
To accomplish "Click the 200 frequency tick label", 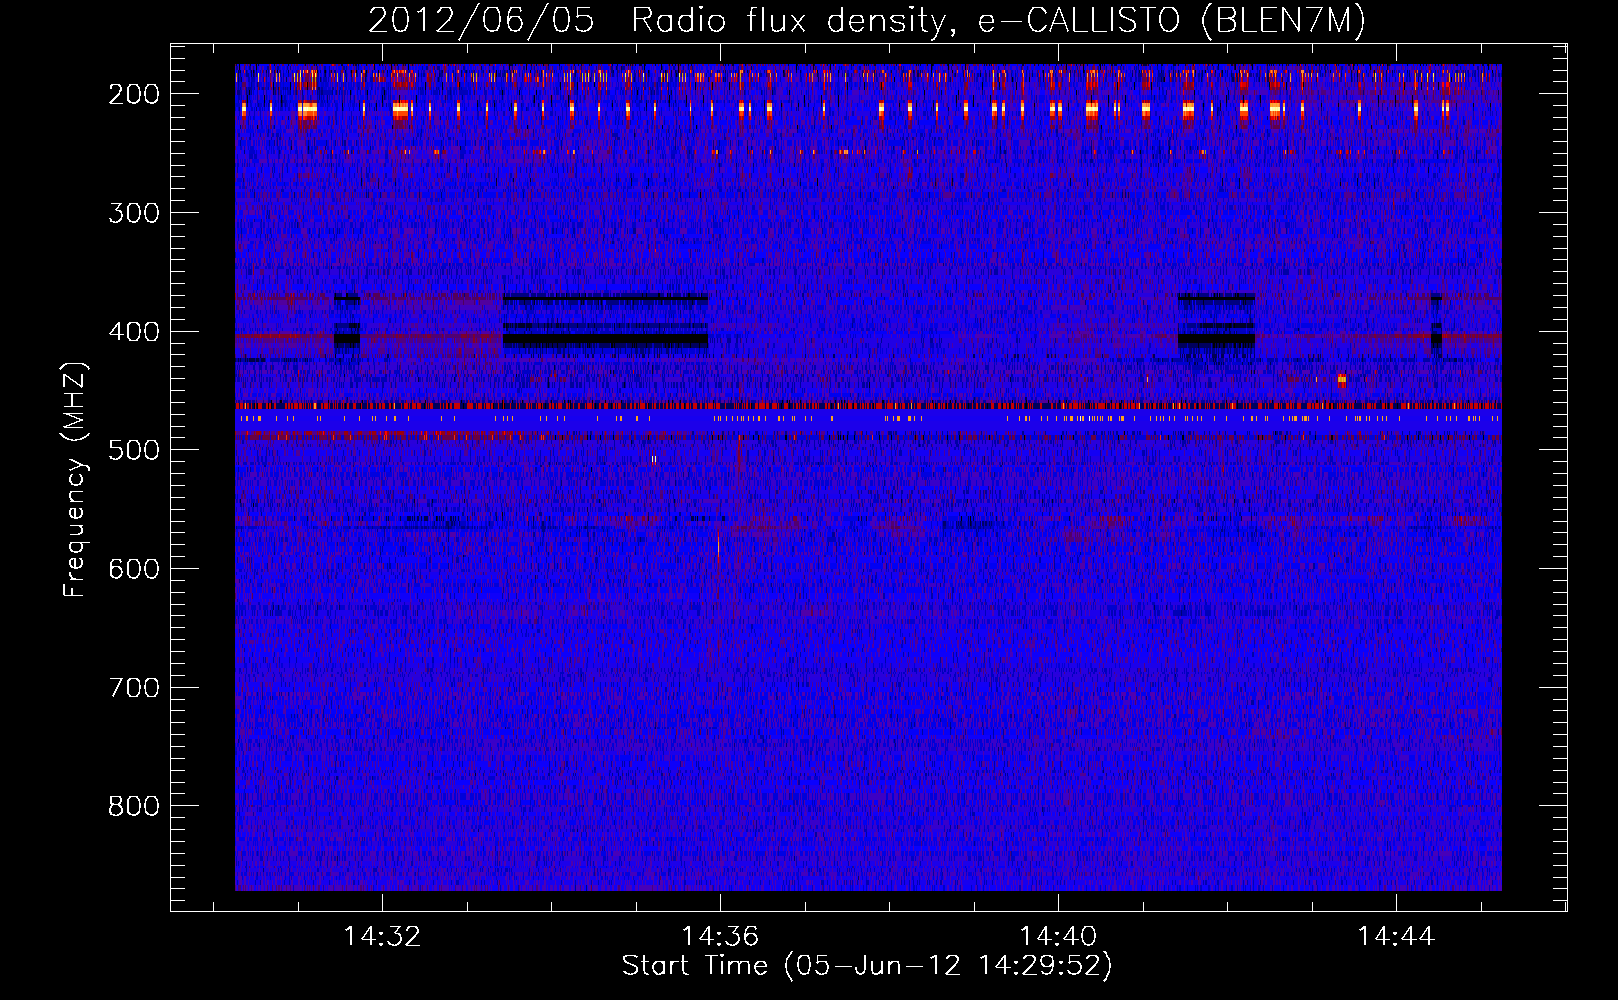I will click(134, 94).
